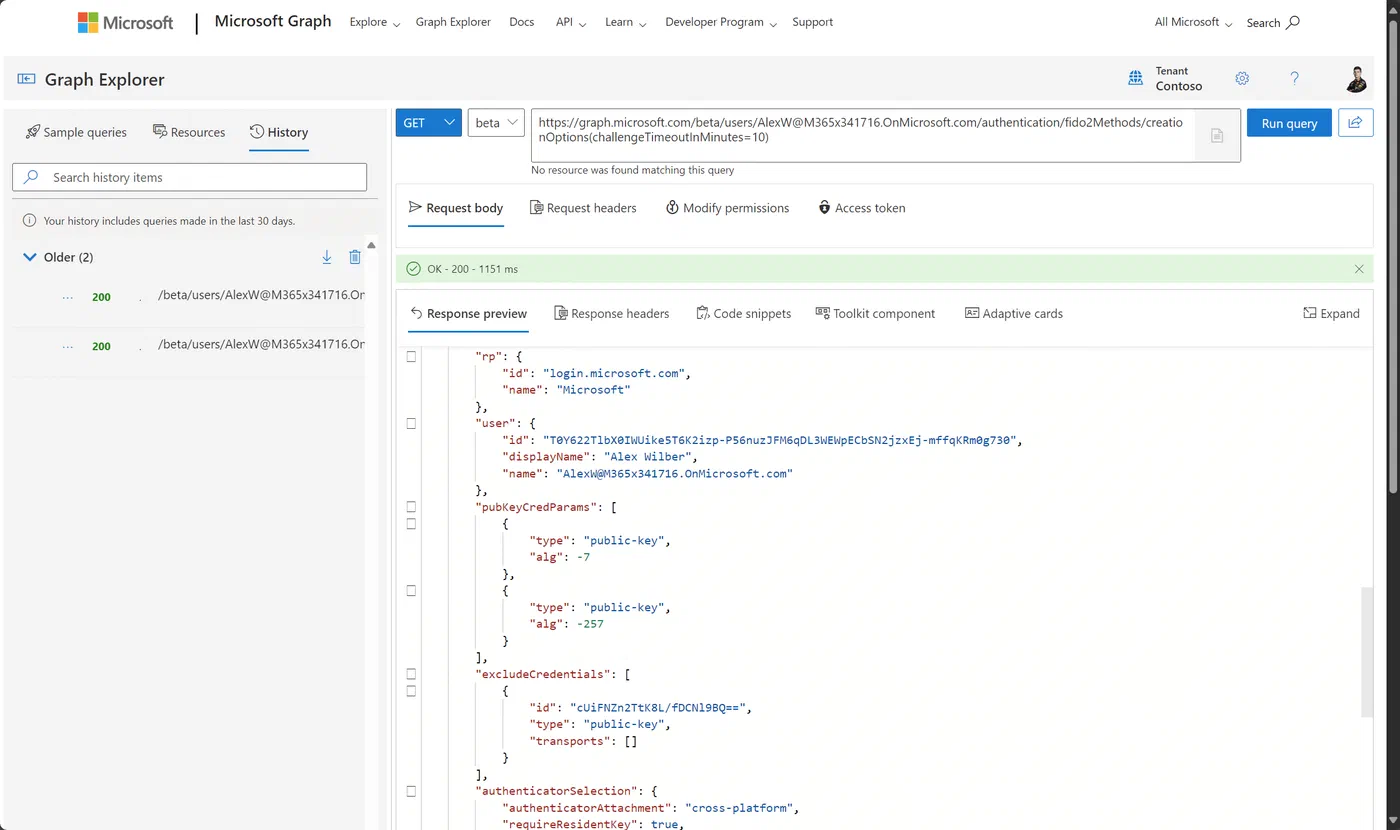Select Response preview tab

[468, 313]
